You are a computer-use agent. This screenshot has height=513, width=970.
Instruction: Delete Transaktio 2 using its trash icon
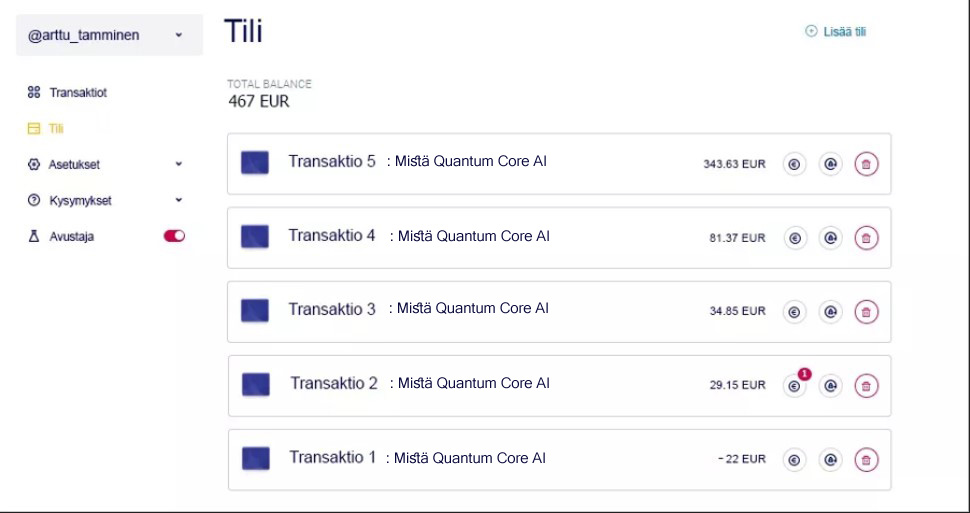tap(866, 386)
